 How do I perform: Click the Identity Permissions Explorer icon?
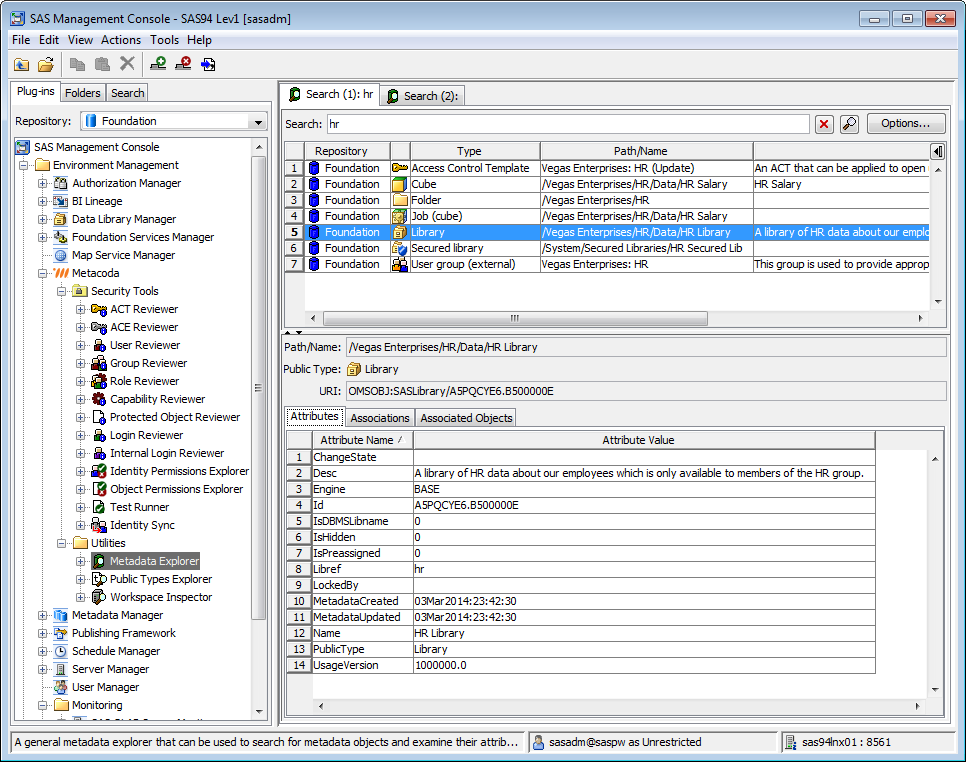pyautogui.click(x=99, y=471)
